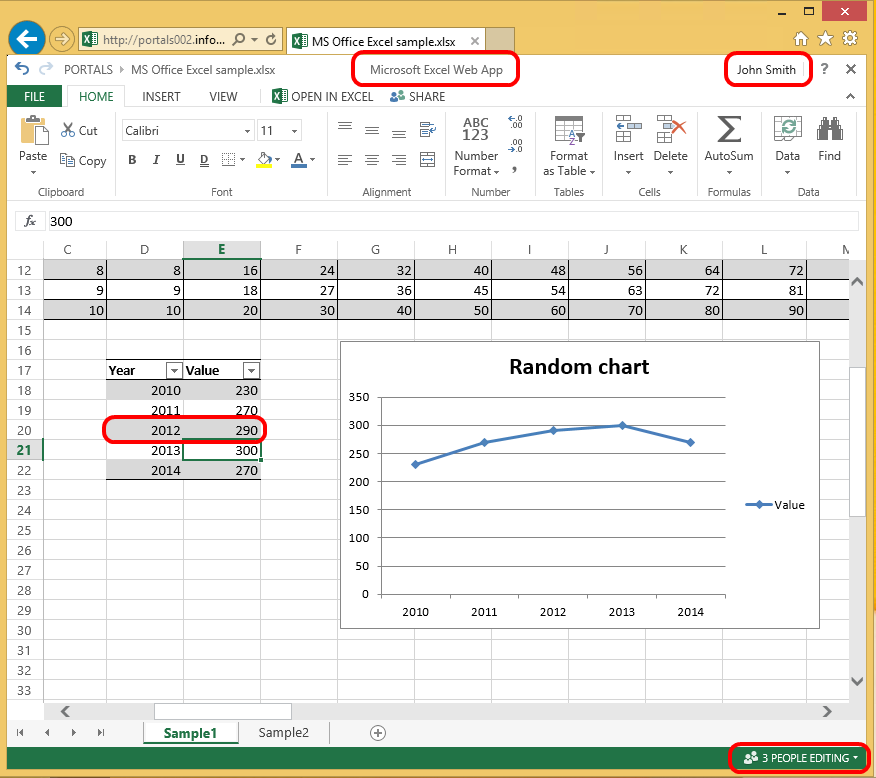Click the John Smith user name
This screenshot has height=778, width=876.
[x=766, y=70]
